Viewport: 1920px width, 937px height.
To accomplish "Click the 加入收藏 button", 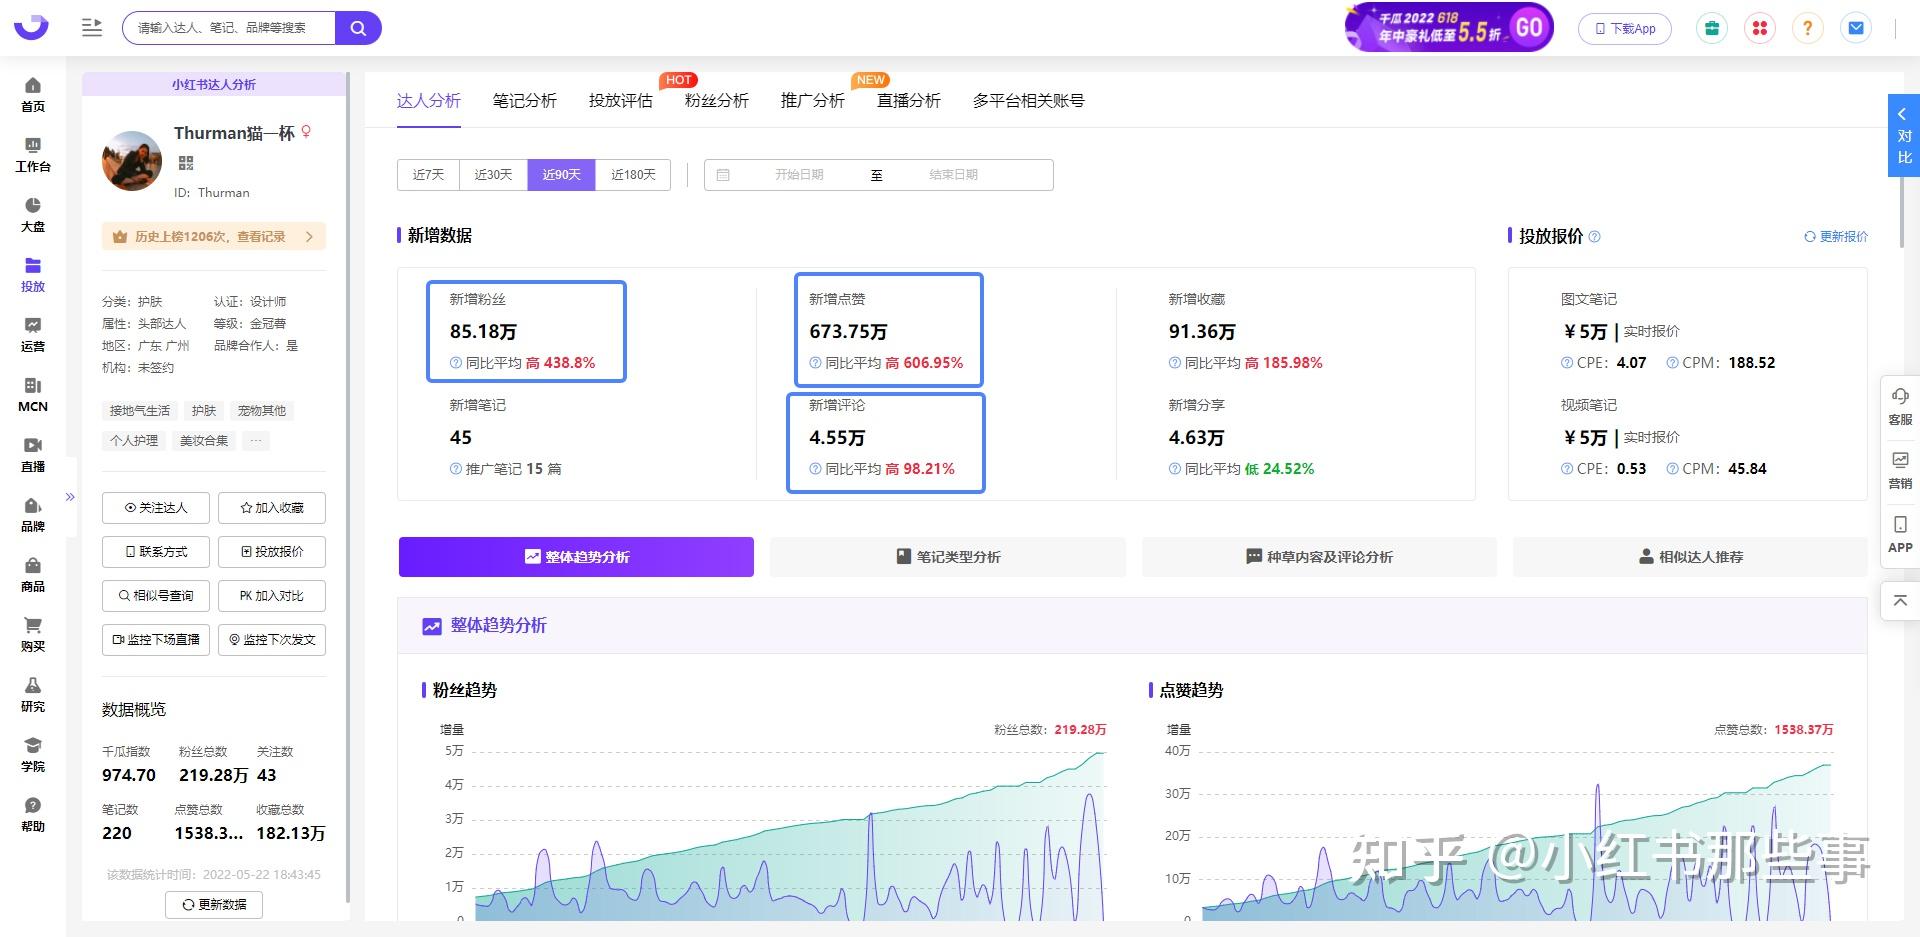I will pos(272,508).
